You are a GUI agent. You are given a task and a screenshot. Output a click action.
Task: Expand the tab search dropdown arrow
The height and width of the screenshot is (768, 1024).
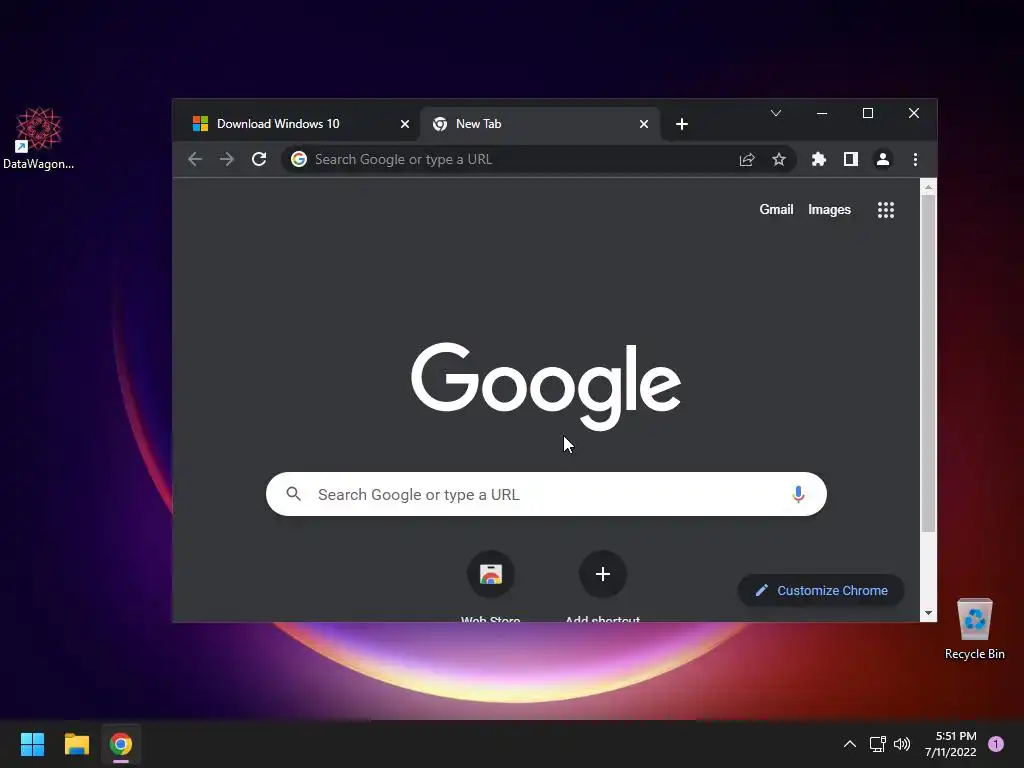pos(776,113)
